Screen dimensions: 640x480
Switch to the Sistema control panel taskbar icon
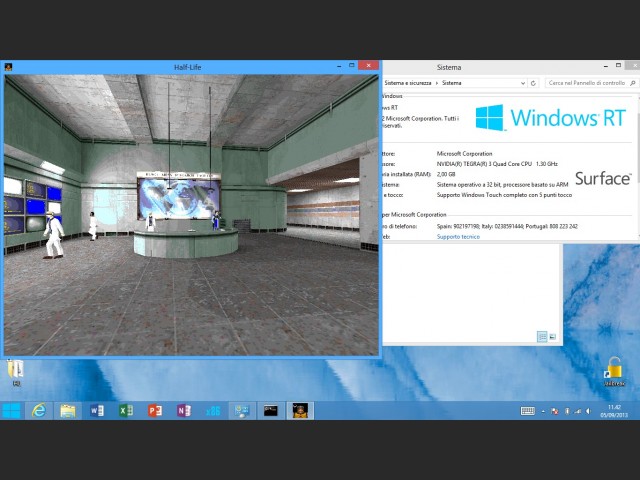point(242,411)
